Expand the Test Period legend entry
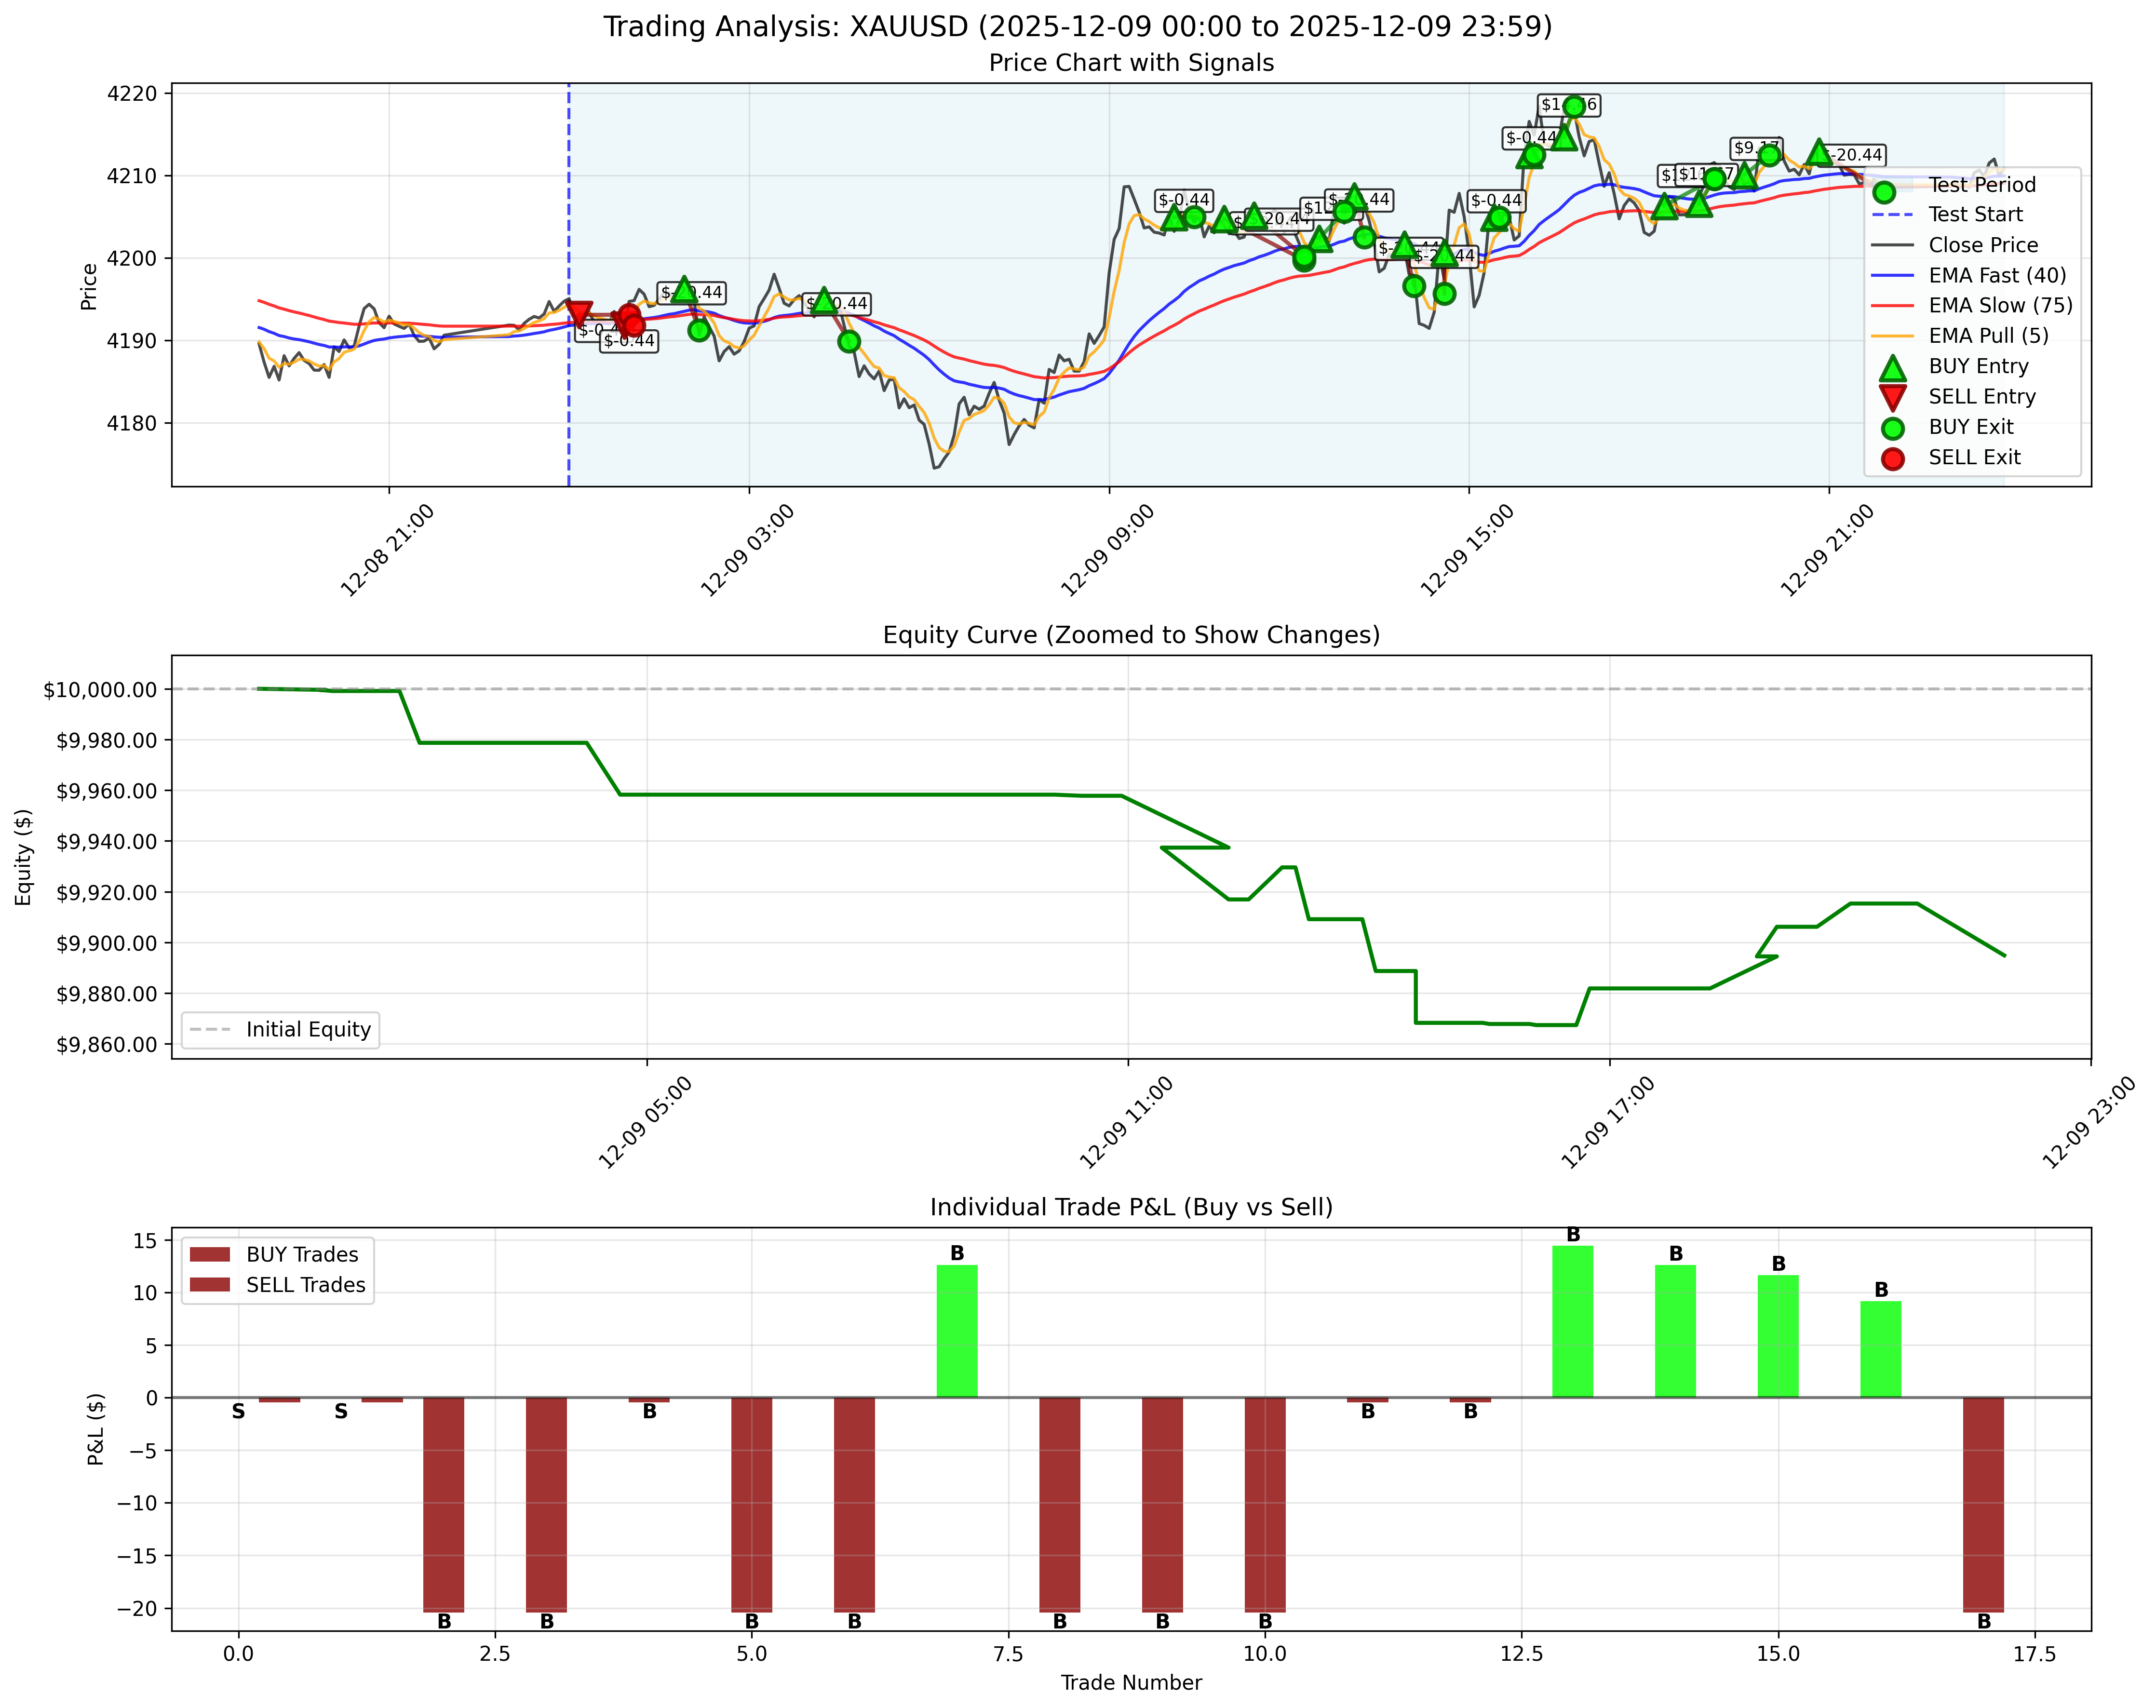Image resolution: width=2156 pixels, height=1708 pixels. [x=1983, y=185]
